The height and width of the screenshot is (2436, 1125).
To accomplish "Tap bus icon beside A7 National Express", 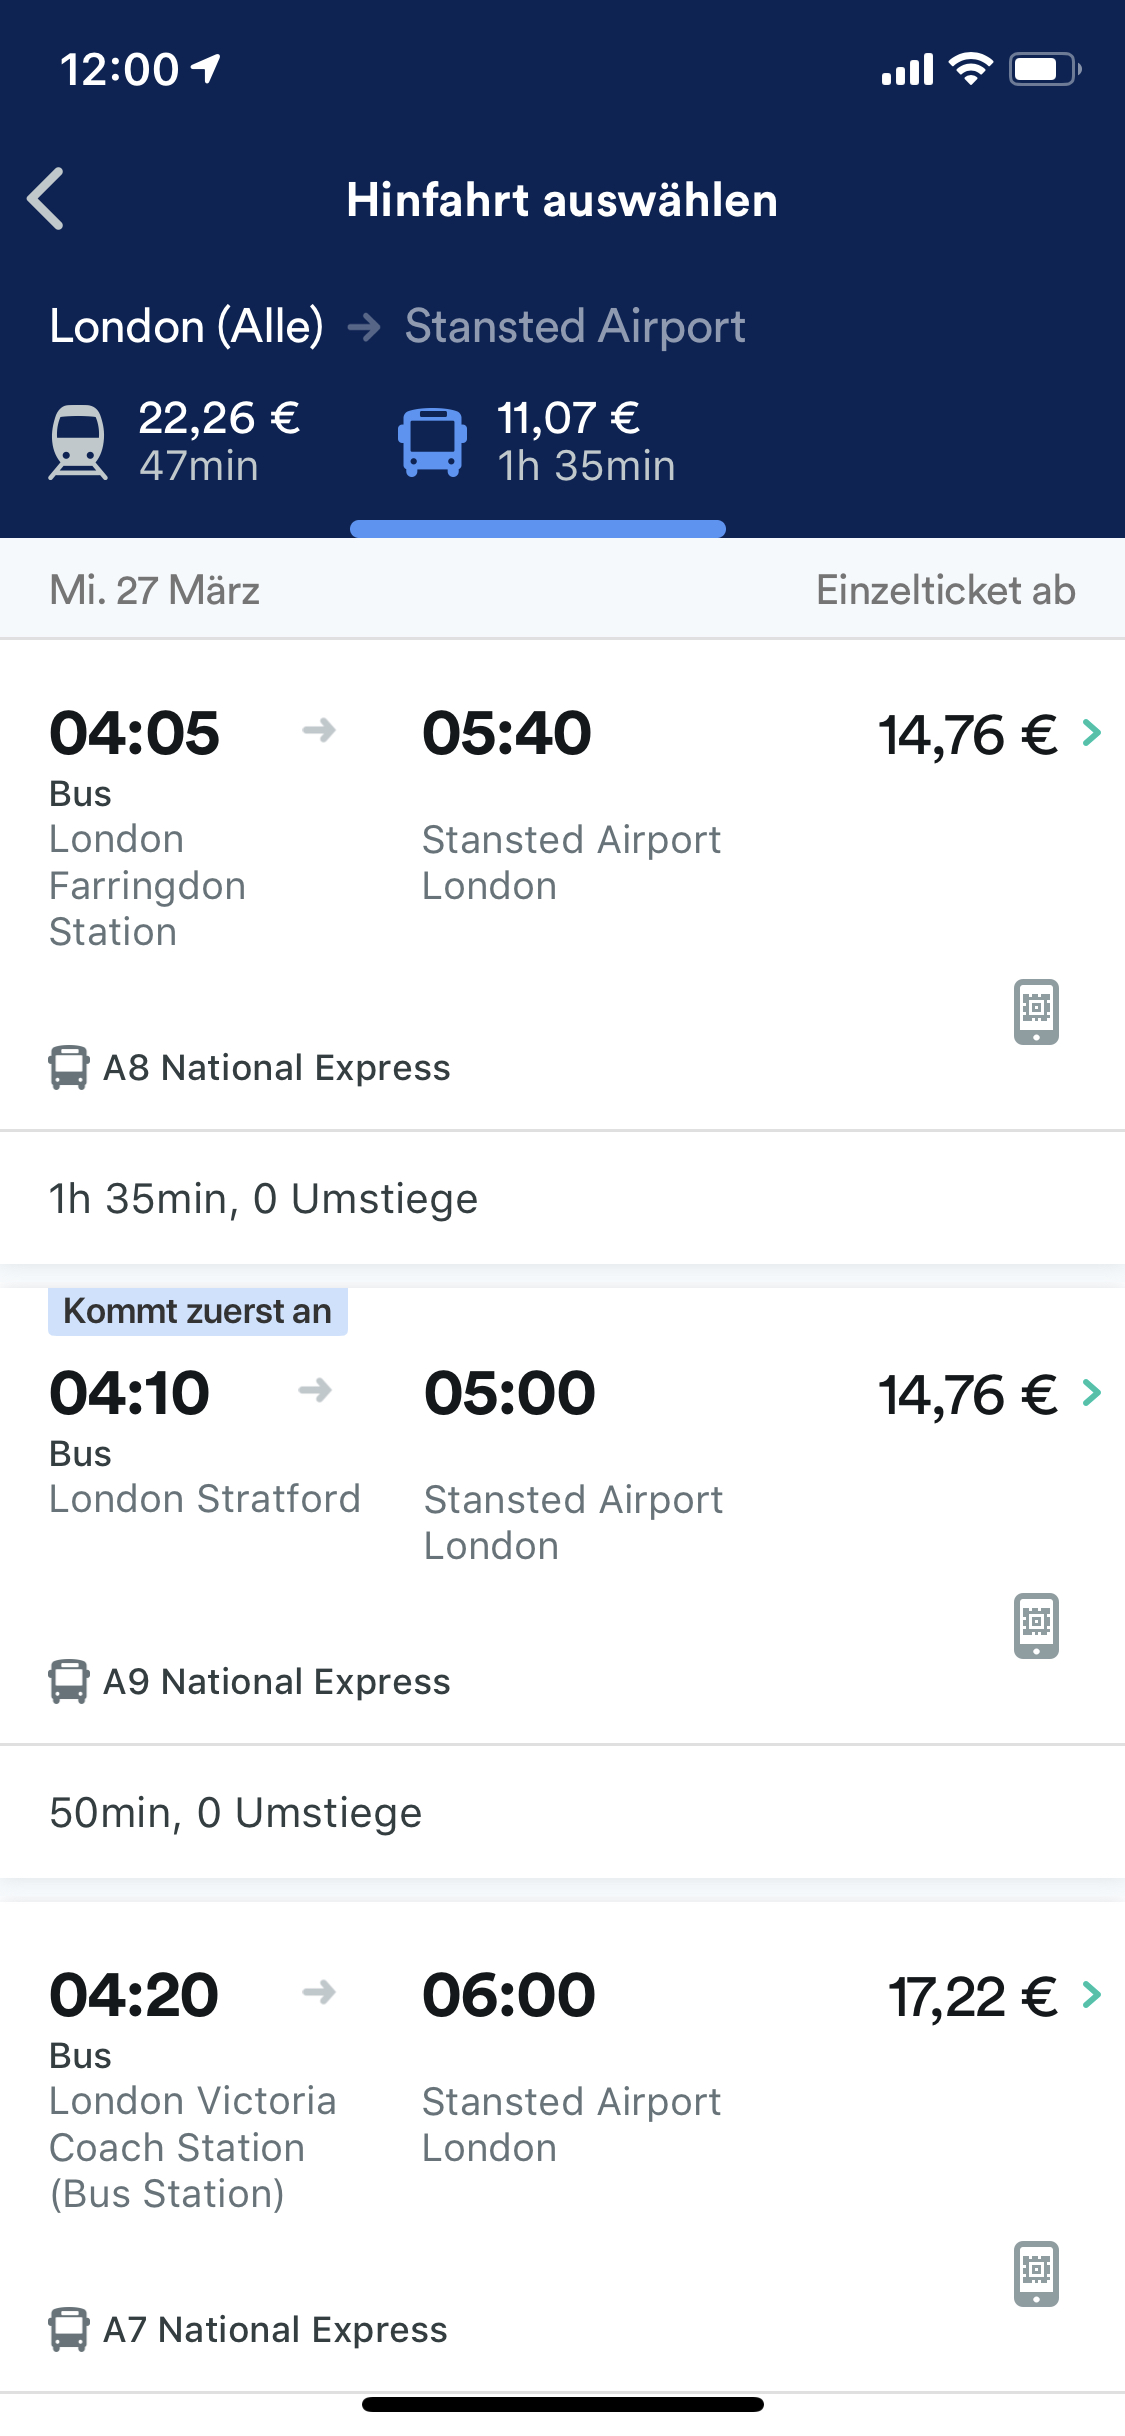I will pos(68,2329).
